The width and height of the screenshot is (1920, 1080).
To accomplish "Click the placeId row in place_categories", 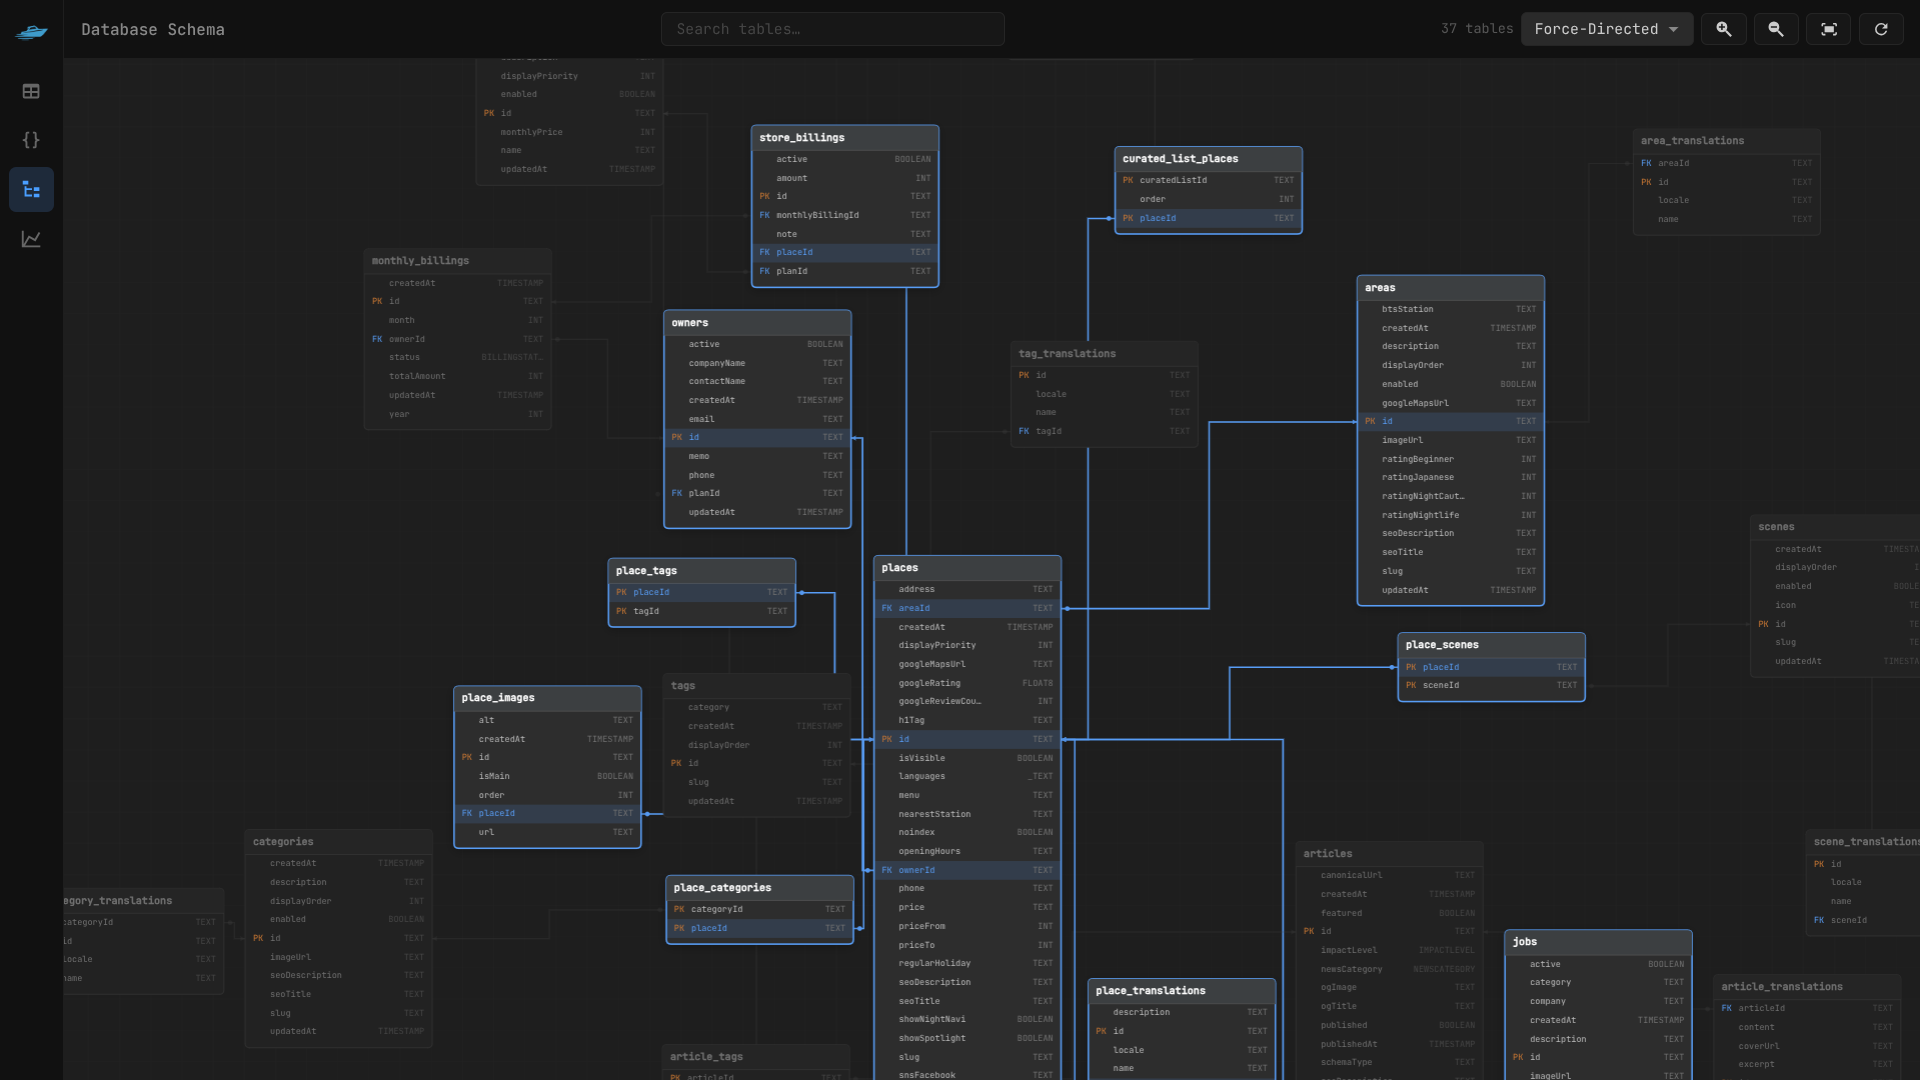I will coord(760,928).
